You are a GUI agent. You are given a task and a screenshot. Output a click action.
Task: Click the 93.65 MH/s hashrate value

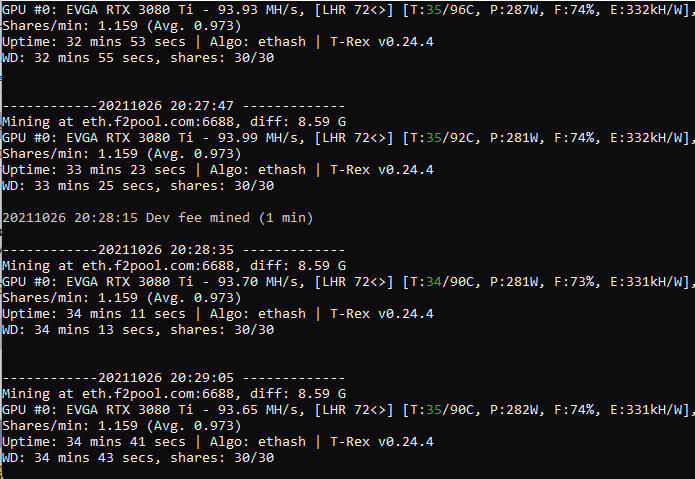tap(261, 410)
